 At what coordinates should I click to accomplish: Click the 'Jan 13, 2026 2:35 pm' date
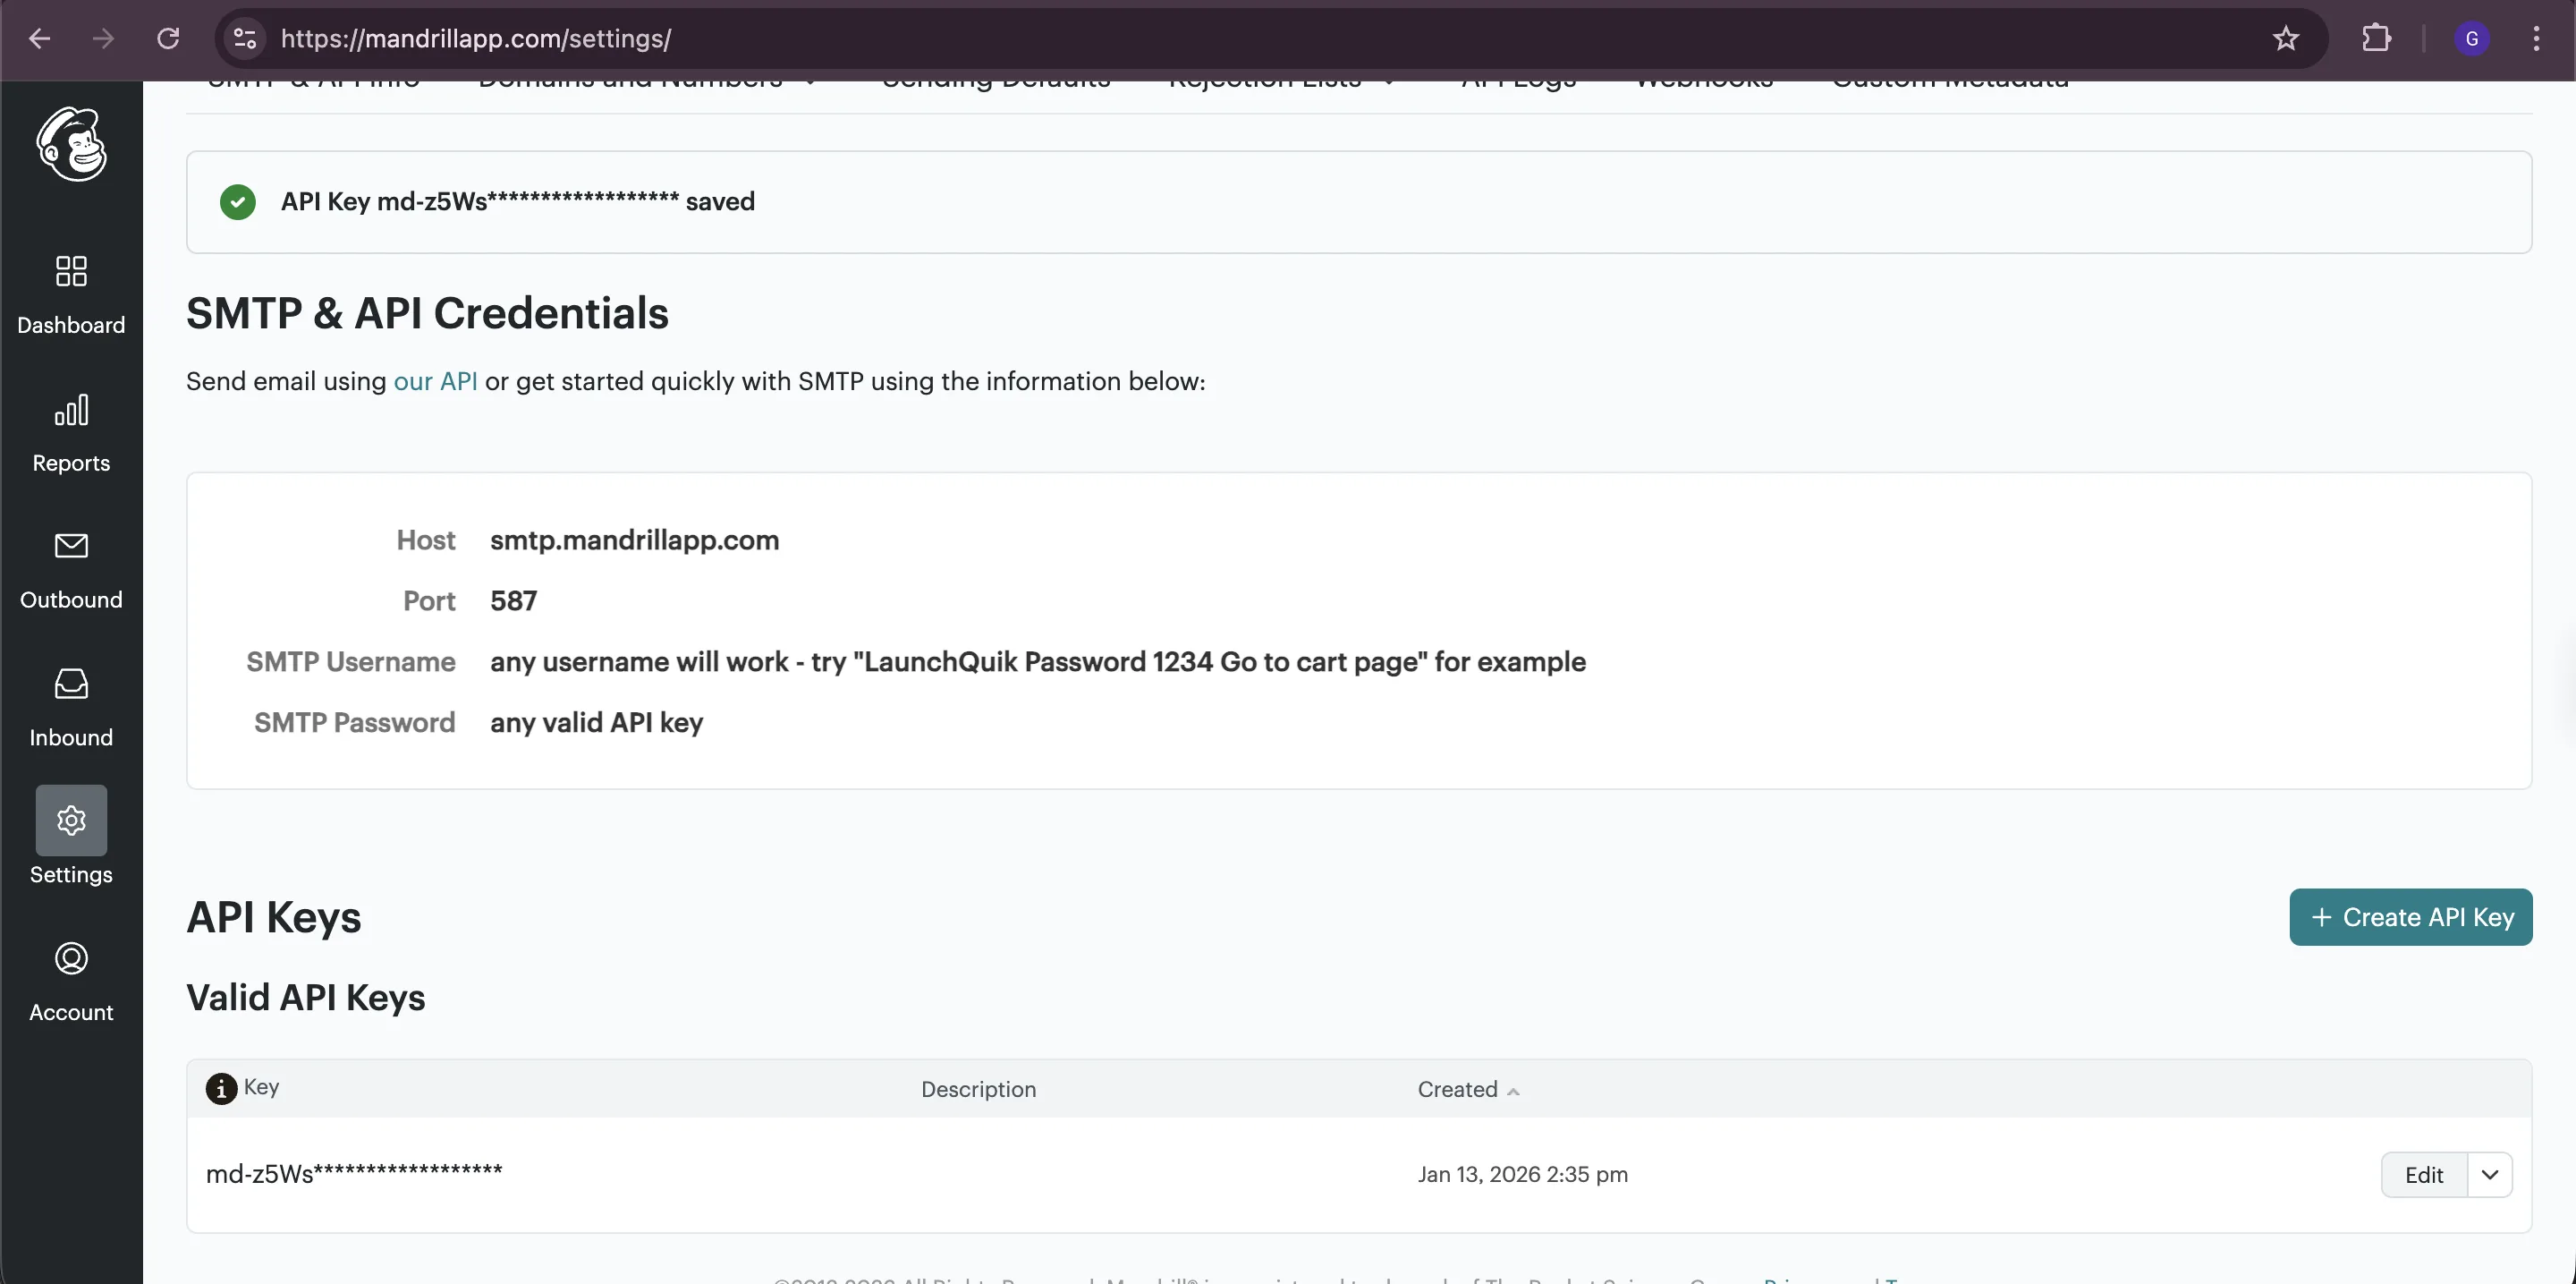coord(1522,1174)
